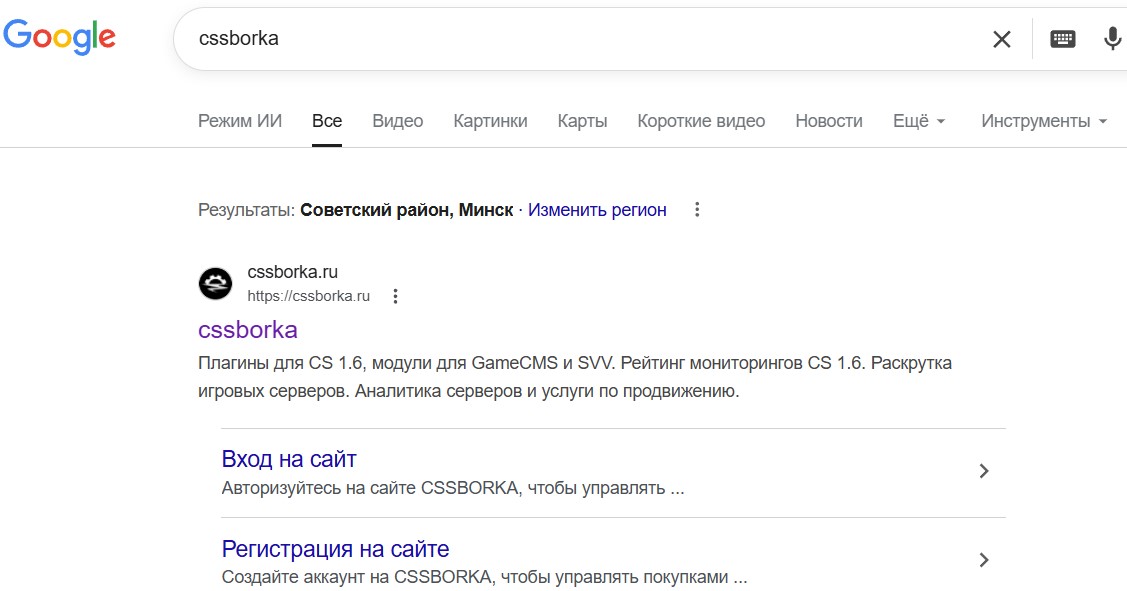1127x591 pixels.
Task: Open the on-screen keyboard icon
Action: coord(1063,38)
